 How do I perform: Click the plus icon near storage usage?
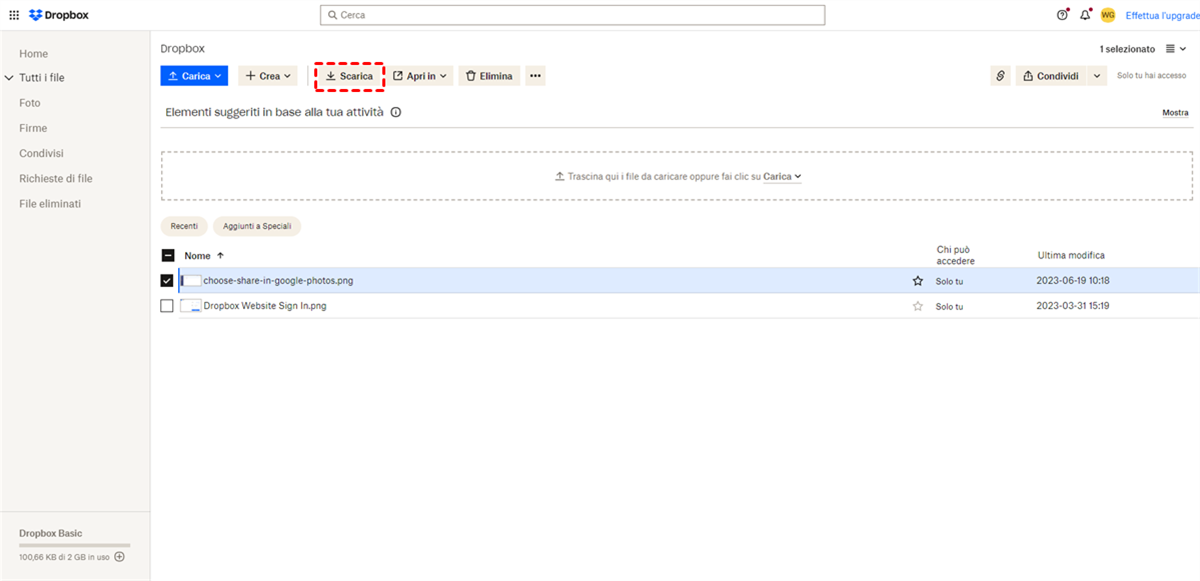[119, 557]
